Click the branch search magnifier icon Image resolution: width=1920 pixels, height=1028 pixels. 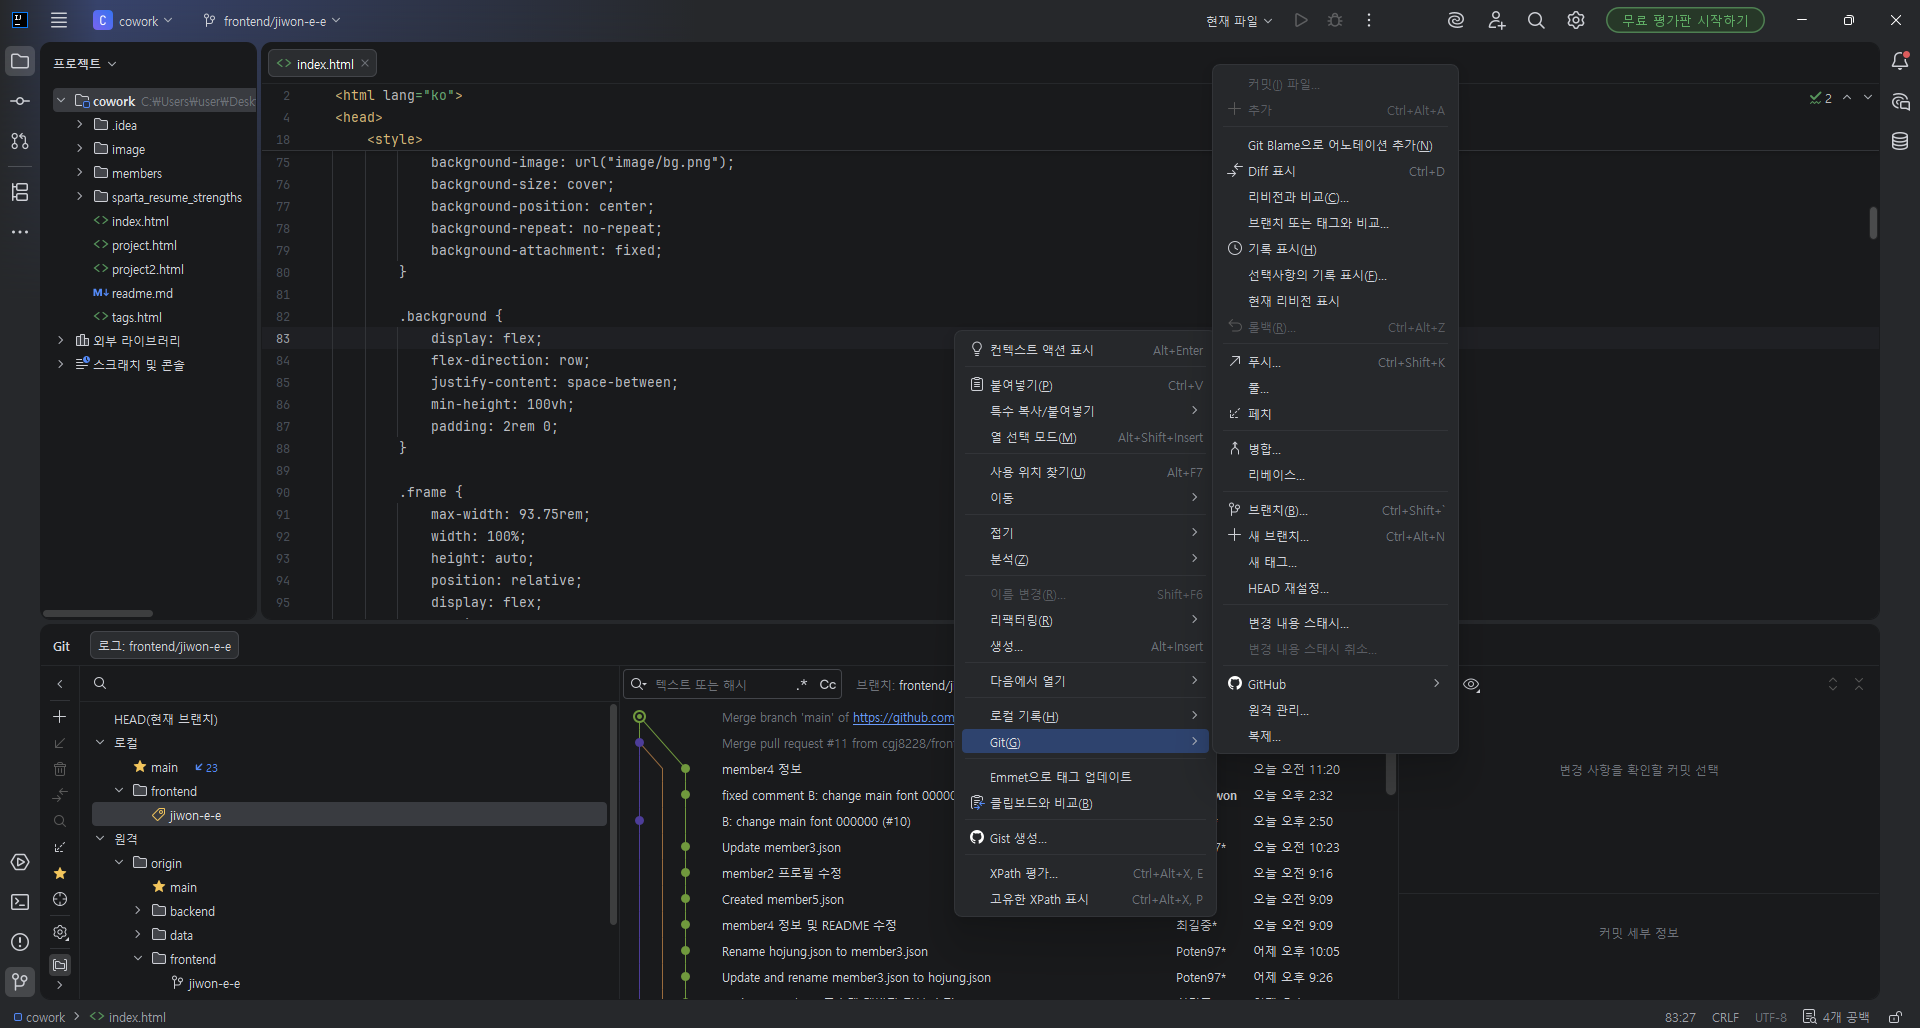[x=60, y=821]
